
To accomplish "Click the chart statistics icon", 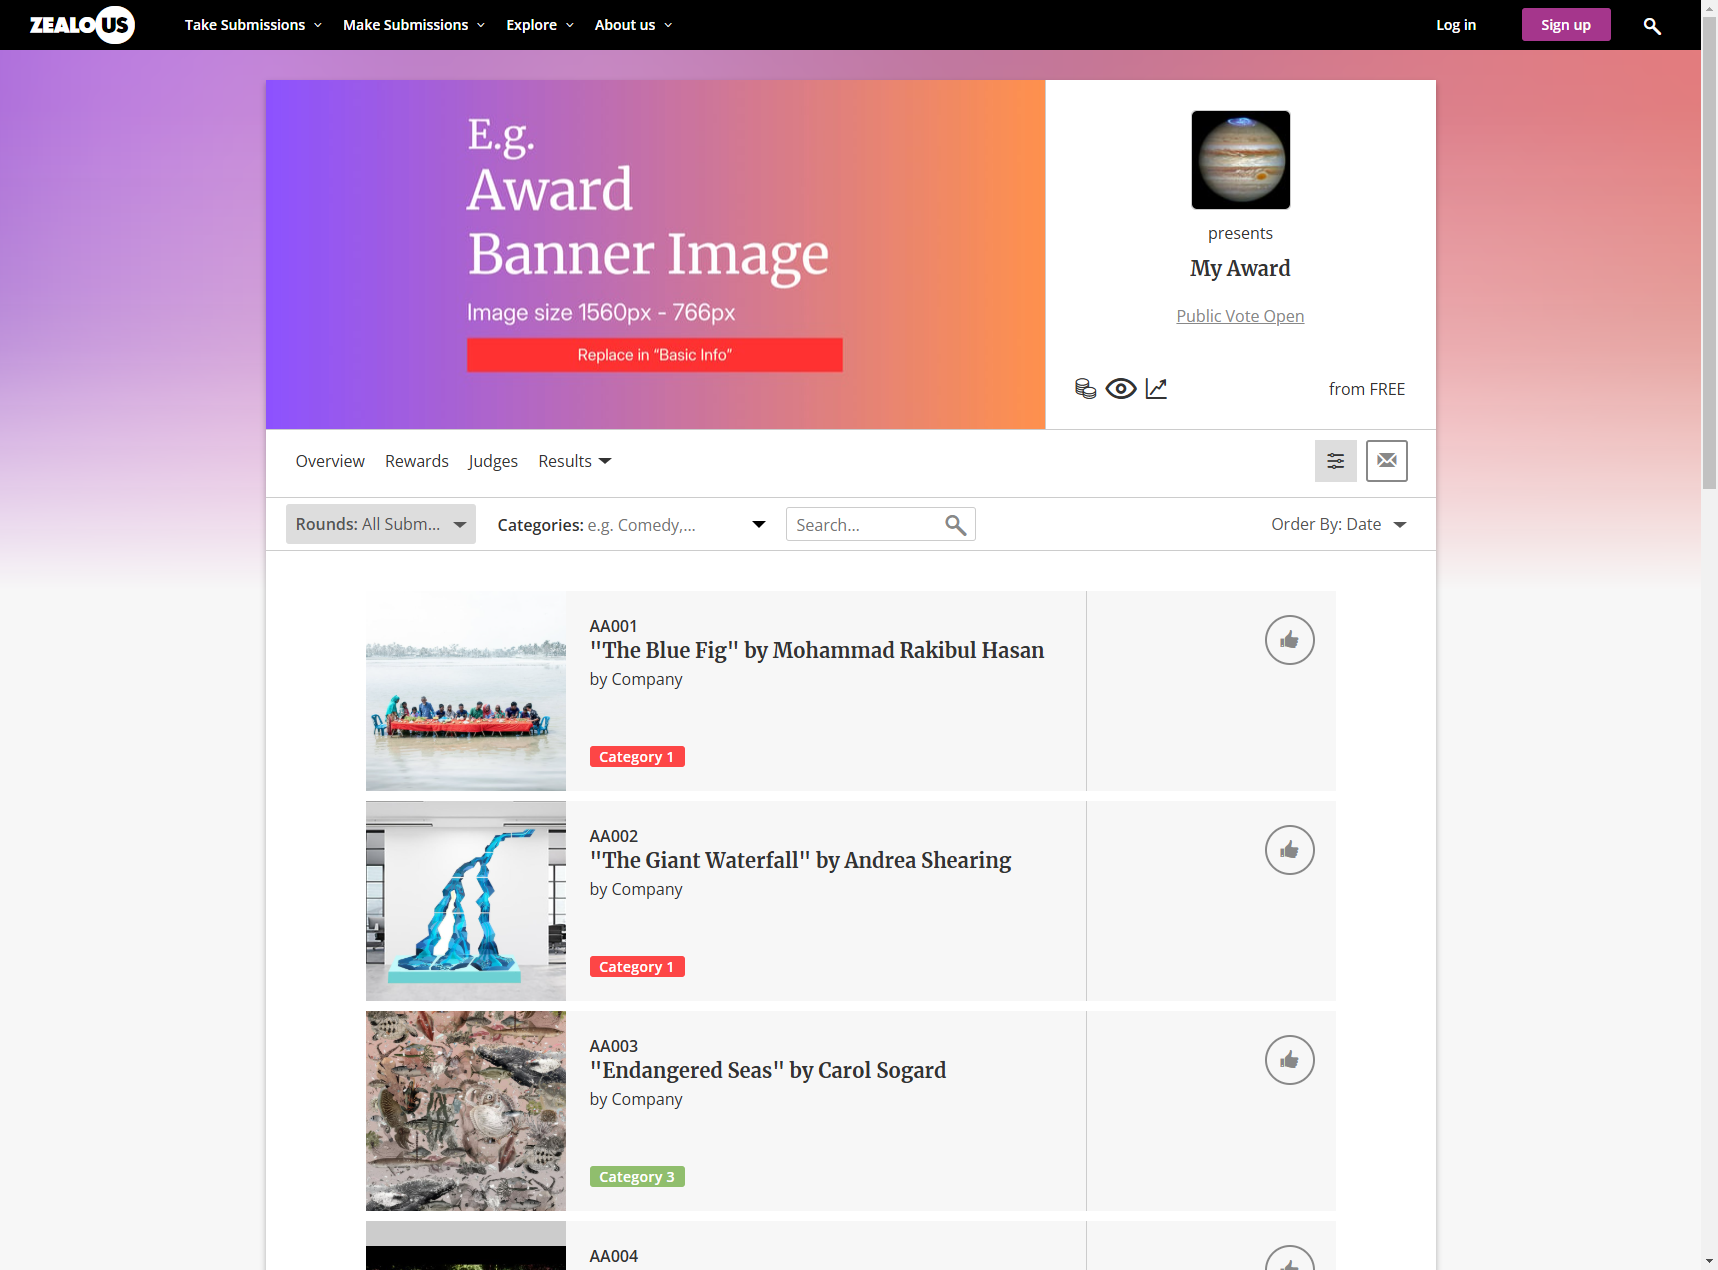I will coord(1156,389).
